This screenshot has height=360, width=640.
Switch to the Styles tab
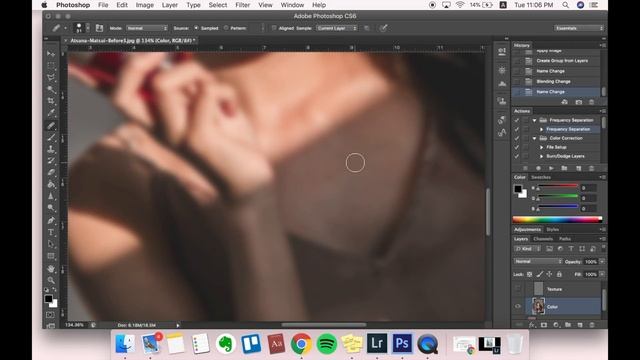pos(553,229)
